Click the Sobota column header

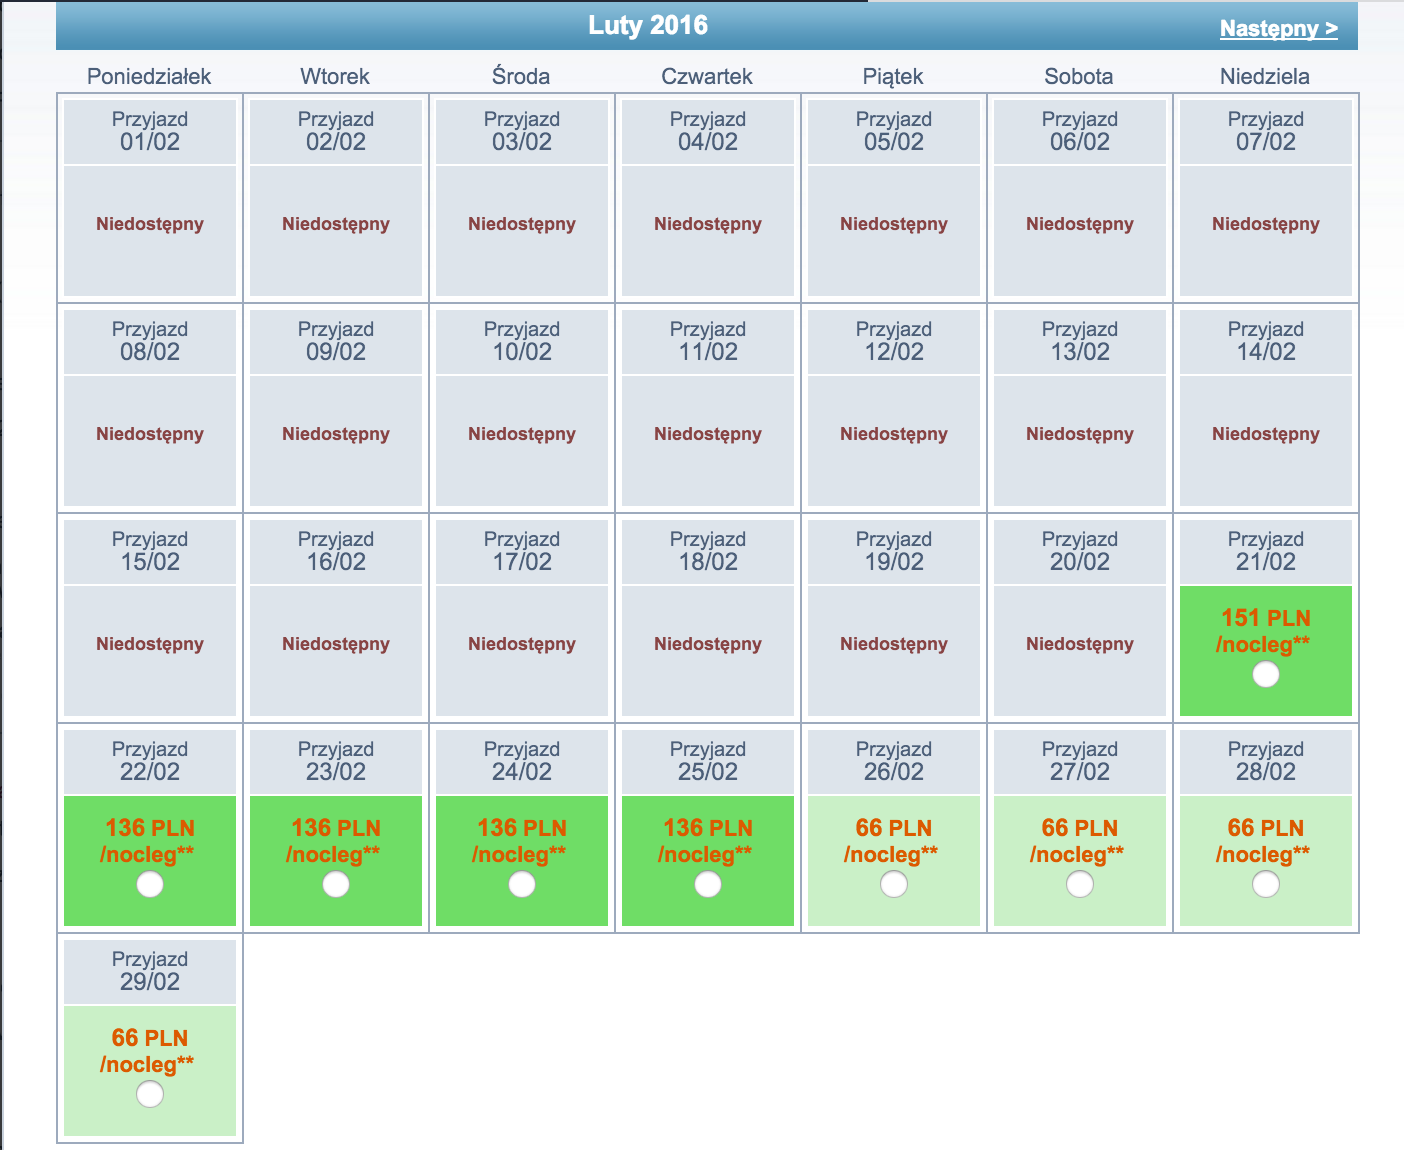(1079, 76)
